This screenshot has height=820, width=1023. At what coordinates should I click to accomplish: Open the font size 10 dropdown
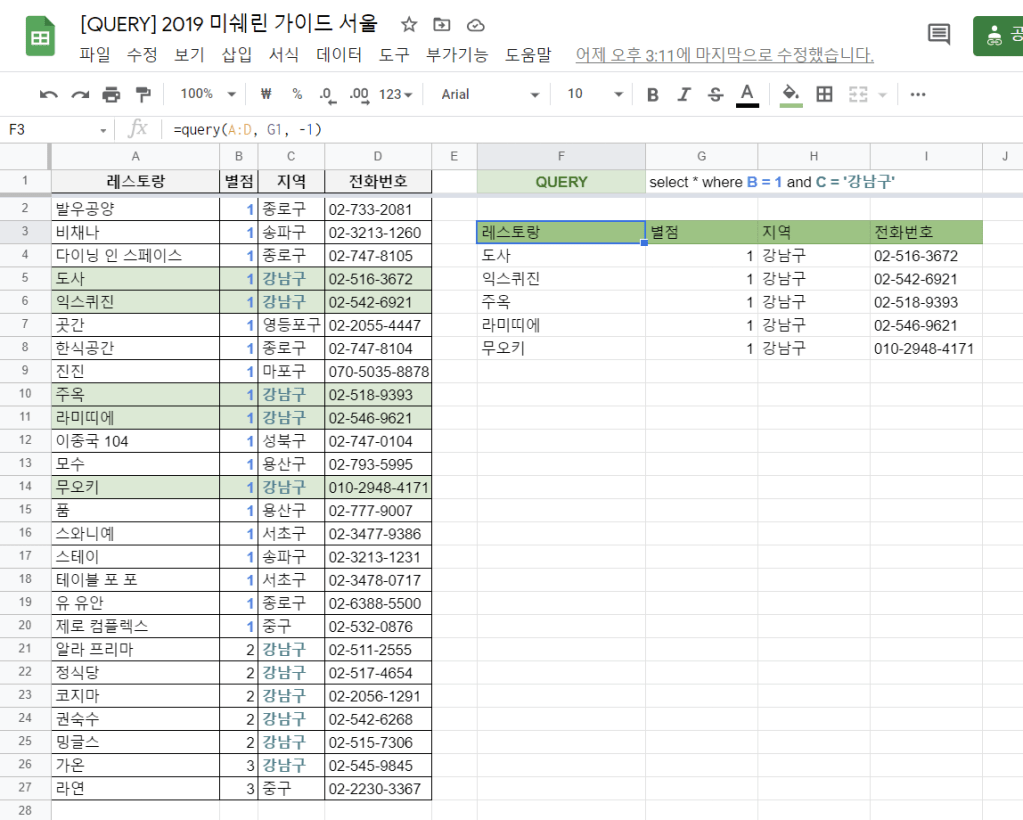coord(594,94)
